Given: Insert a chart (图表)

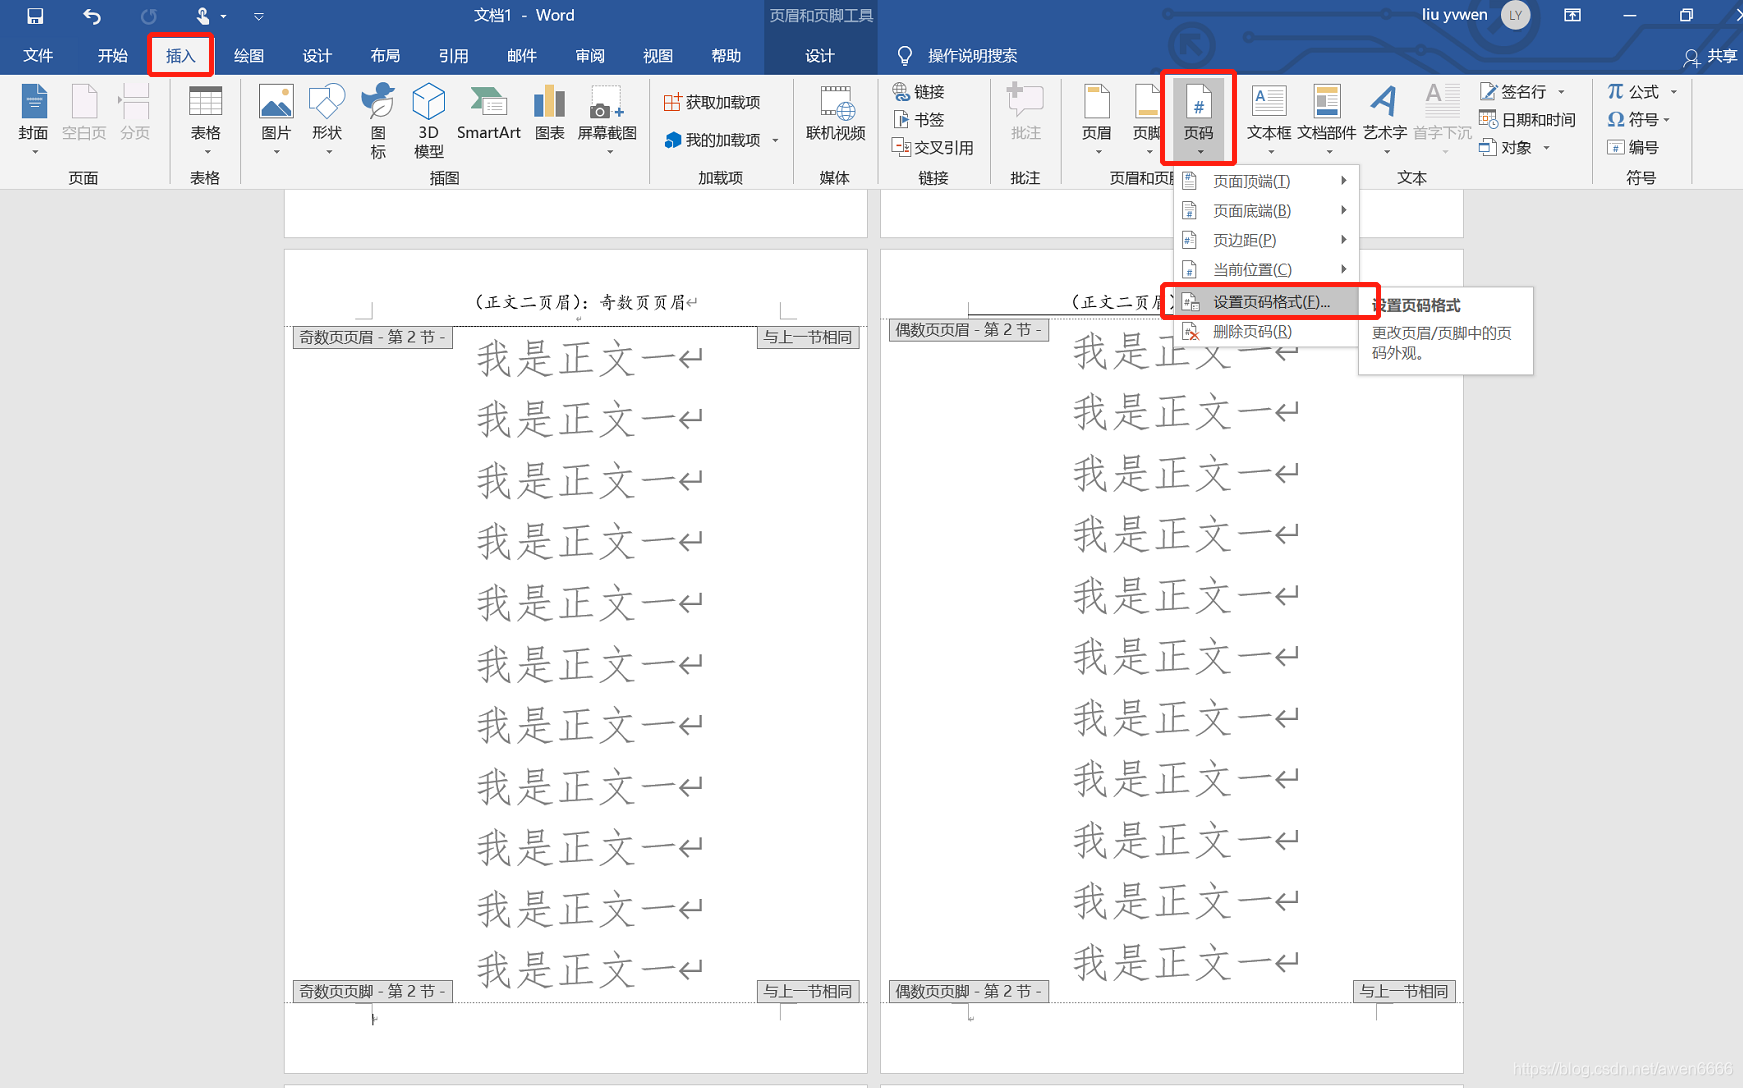Looking at the screenshot, I should coord(549,112).
